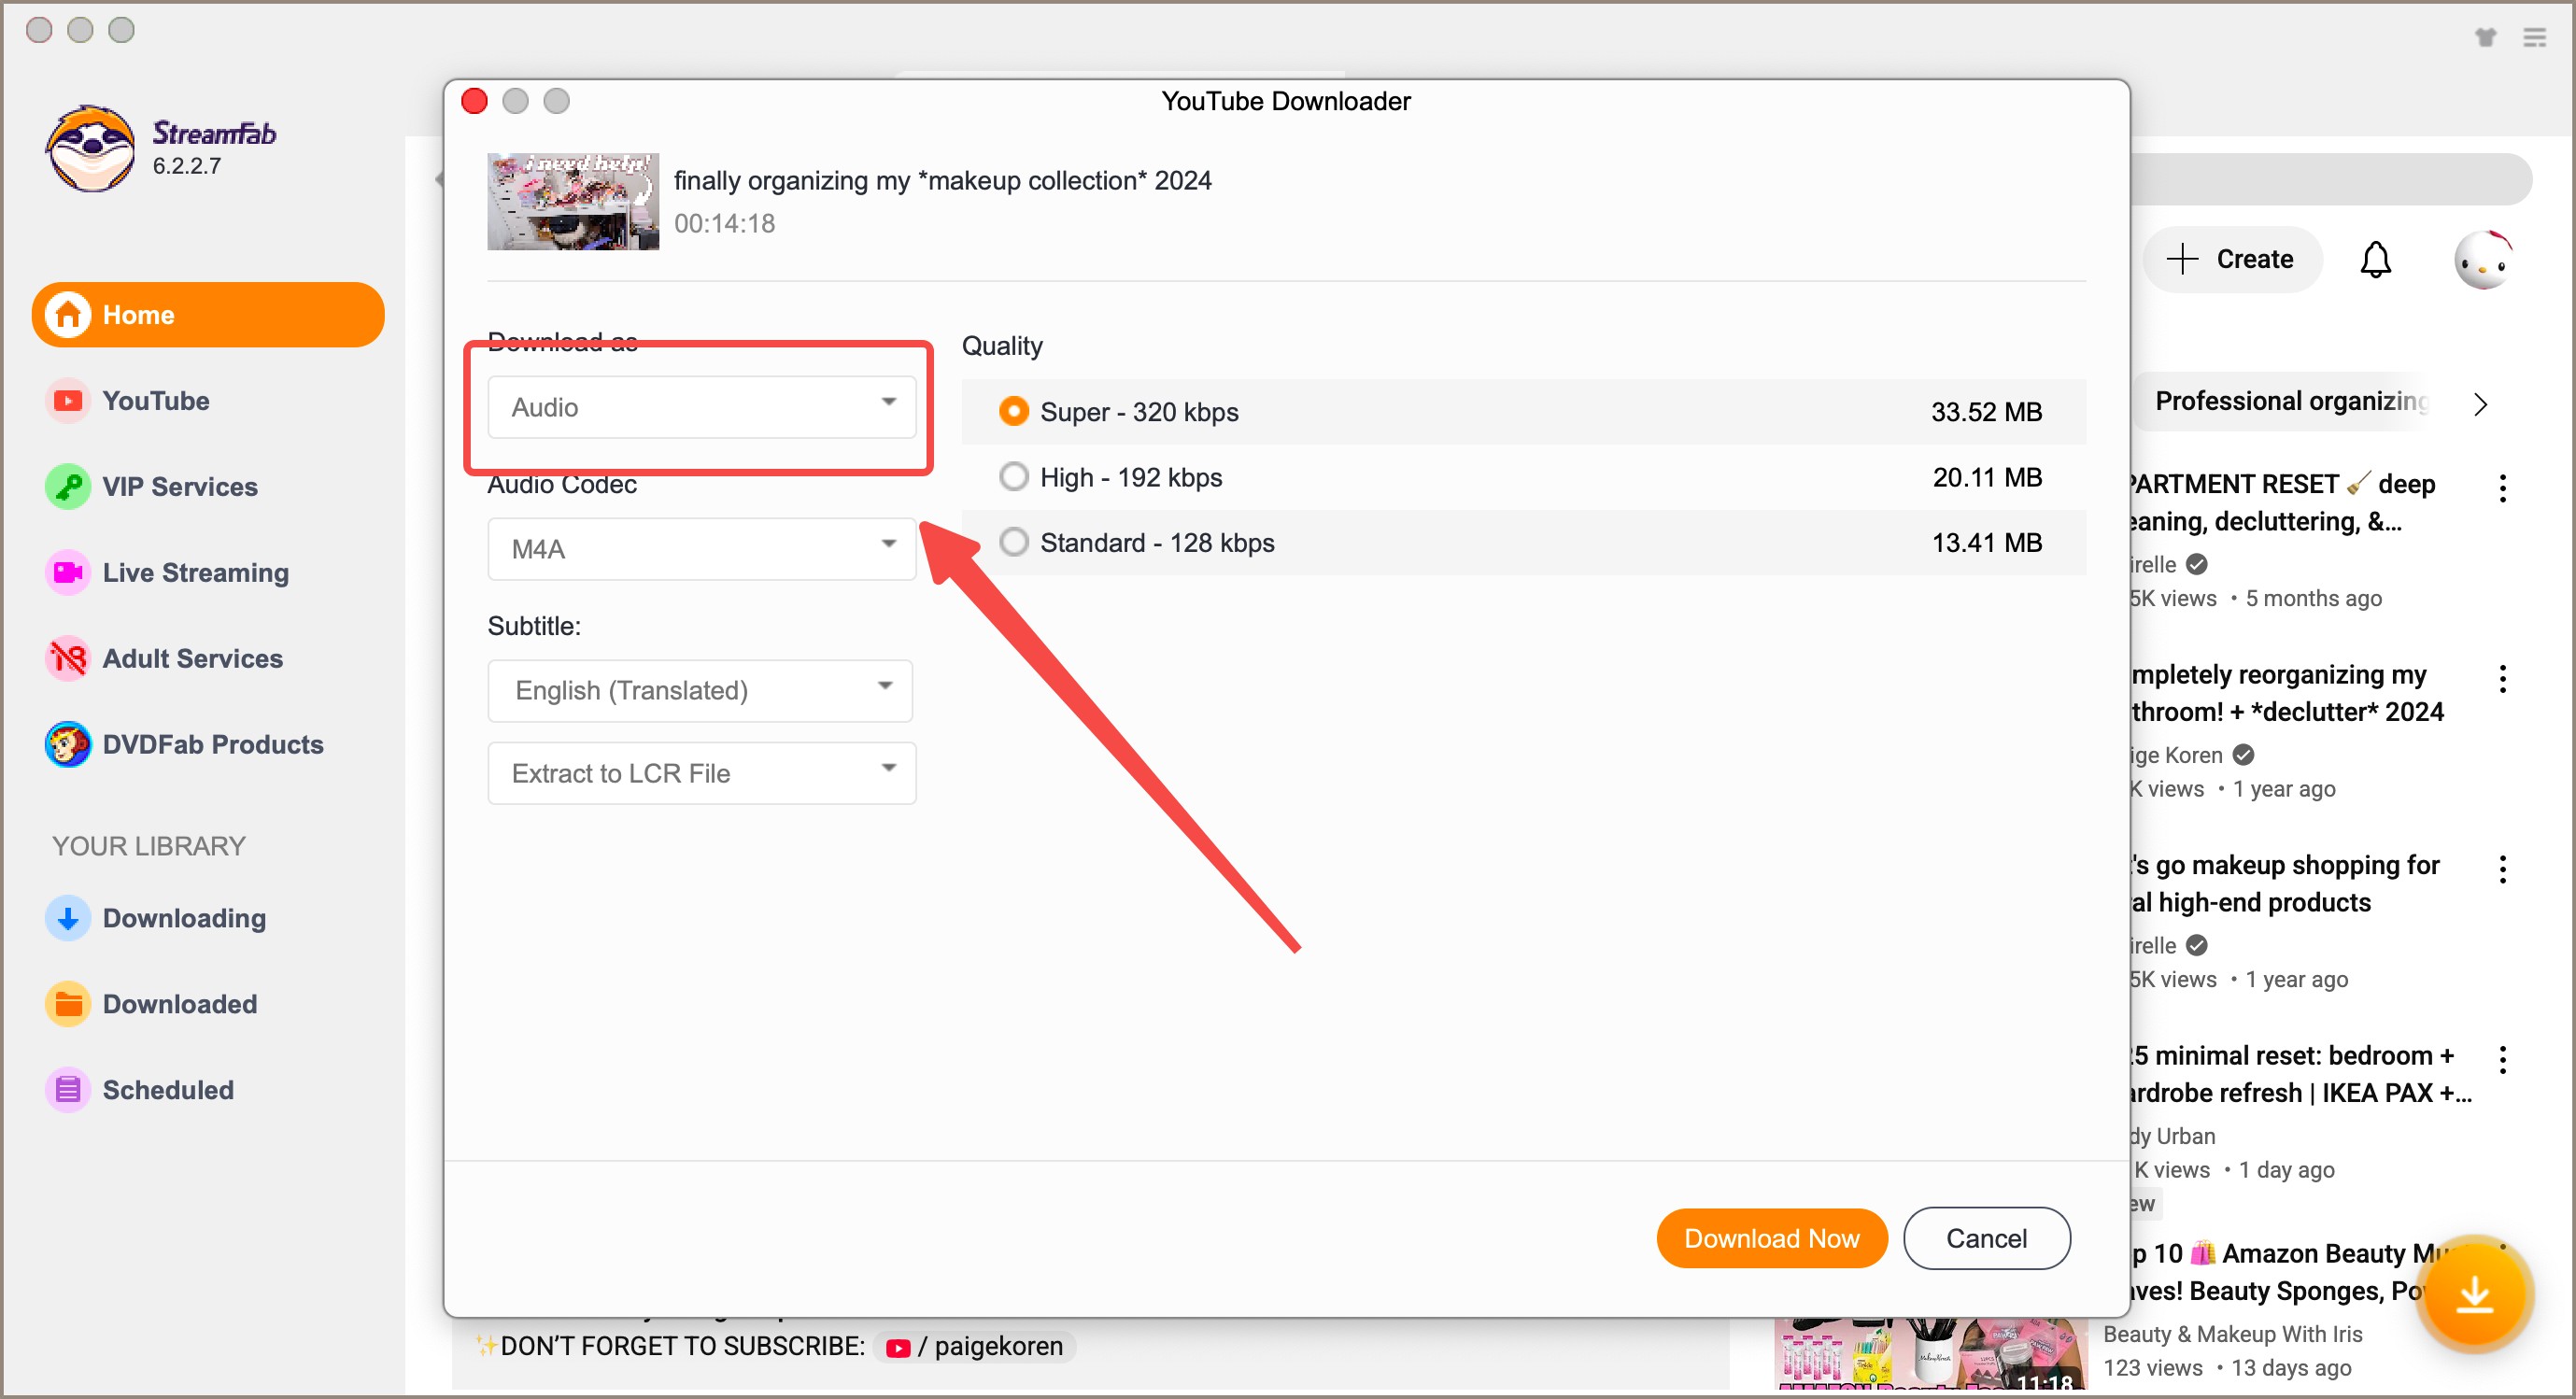Click the blue Downloading arrow icon
The width and height of the screenshot is (2576, 1399).
(x=67, y=919)
